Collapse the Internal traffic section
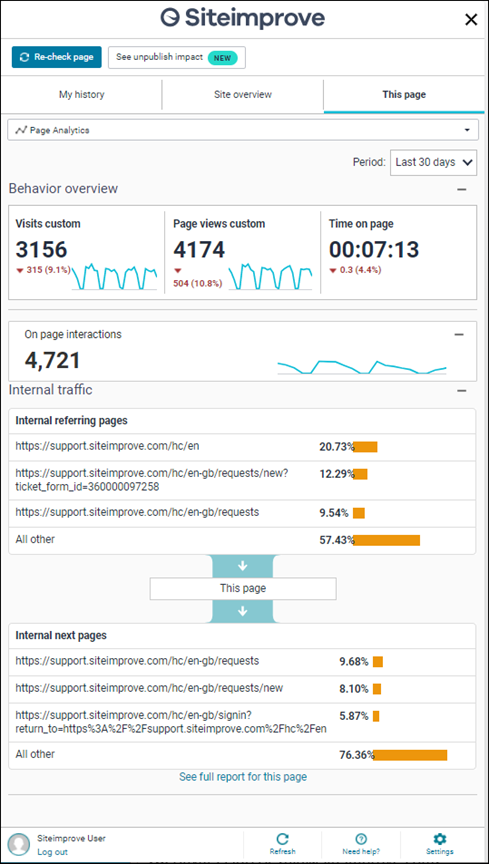489x864 pixels. [x=462, y=391]
